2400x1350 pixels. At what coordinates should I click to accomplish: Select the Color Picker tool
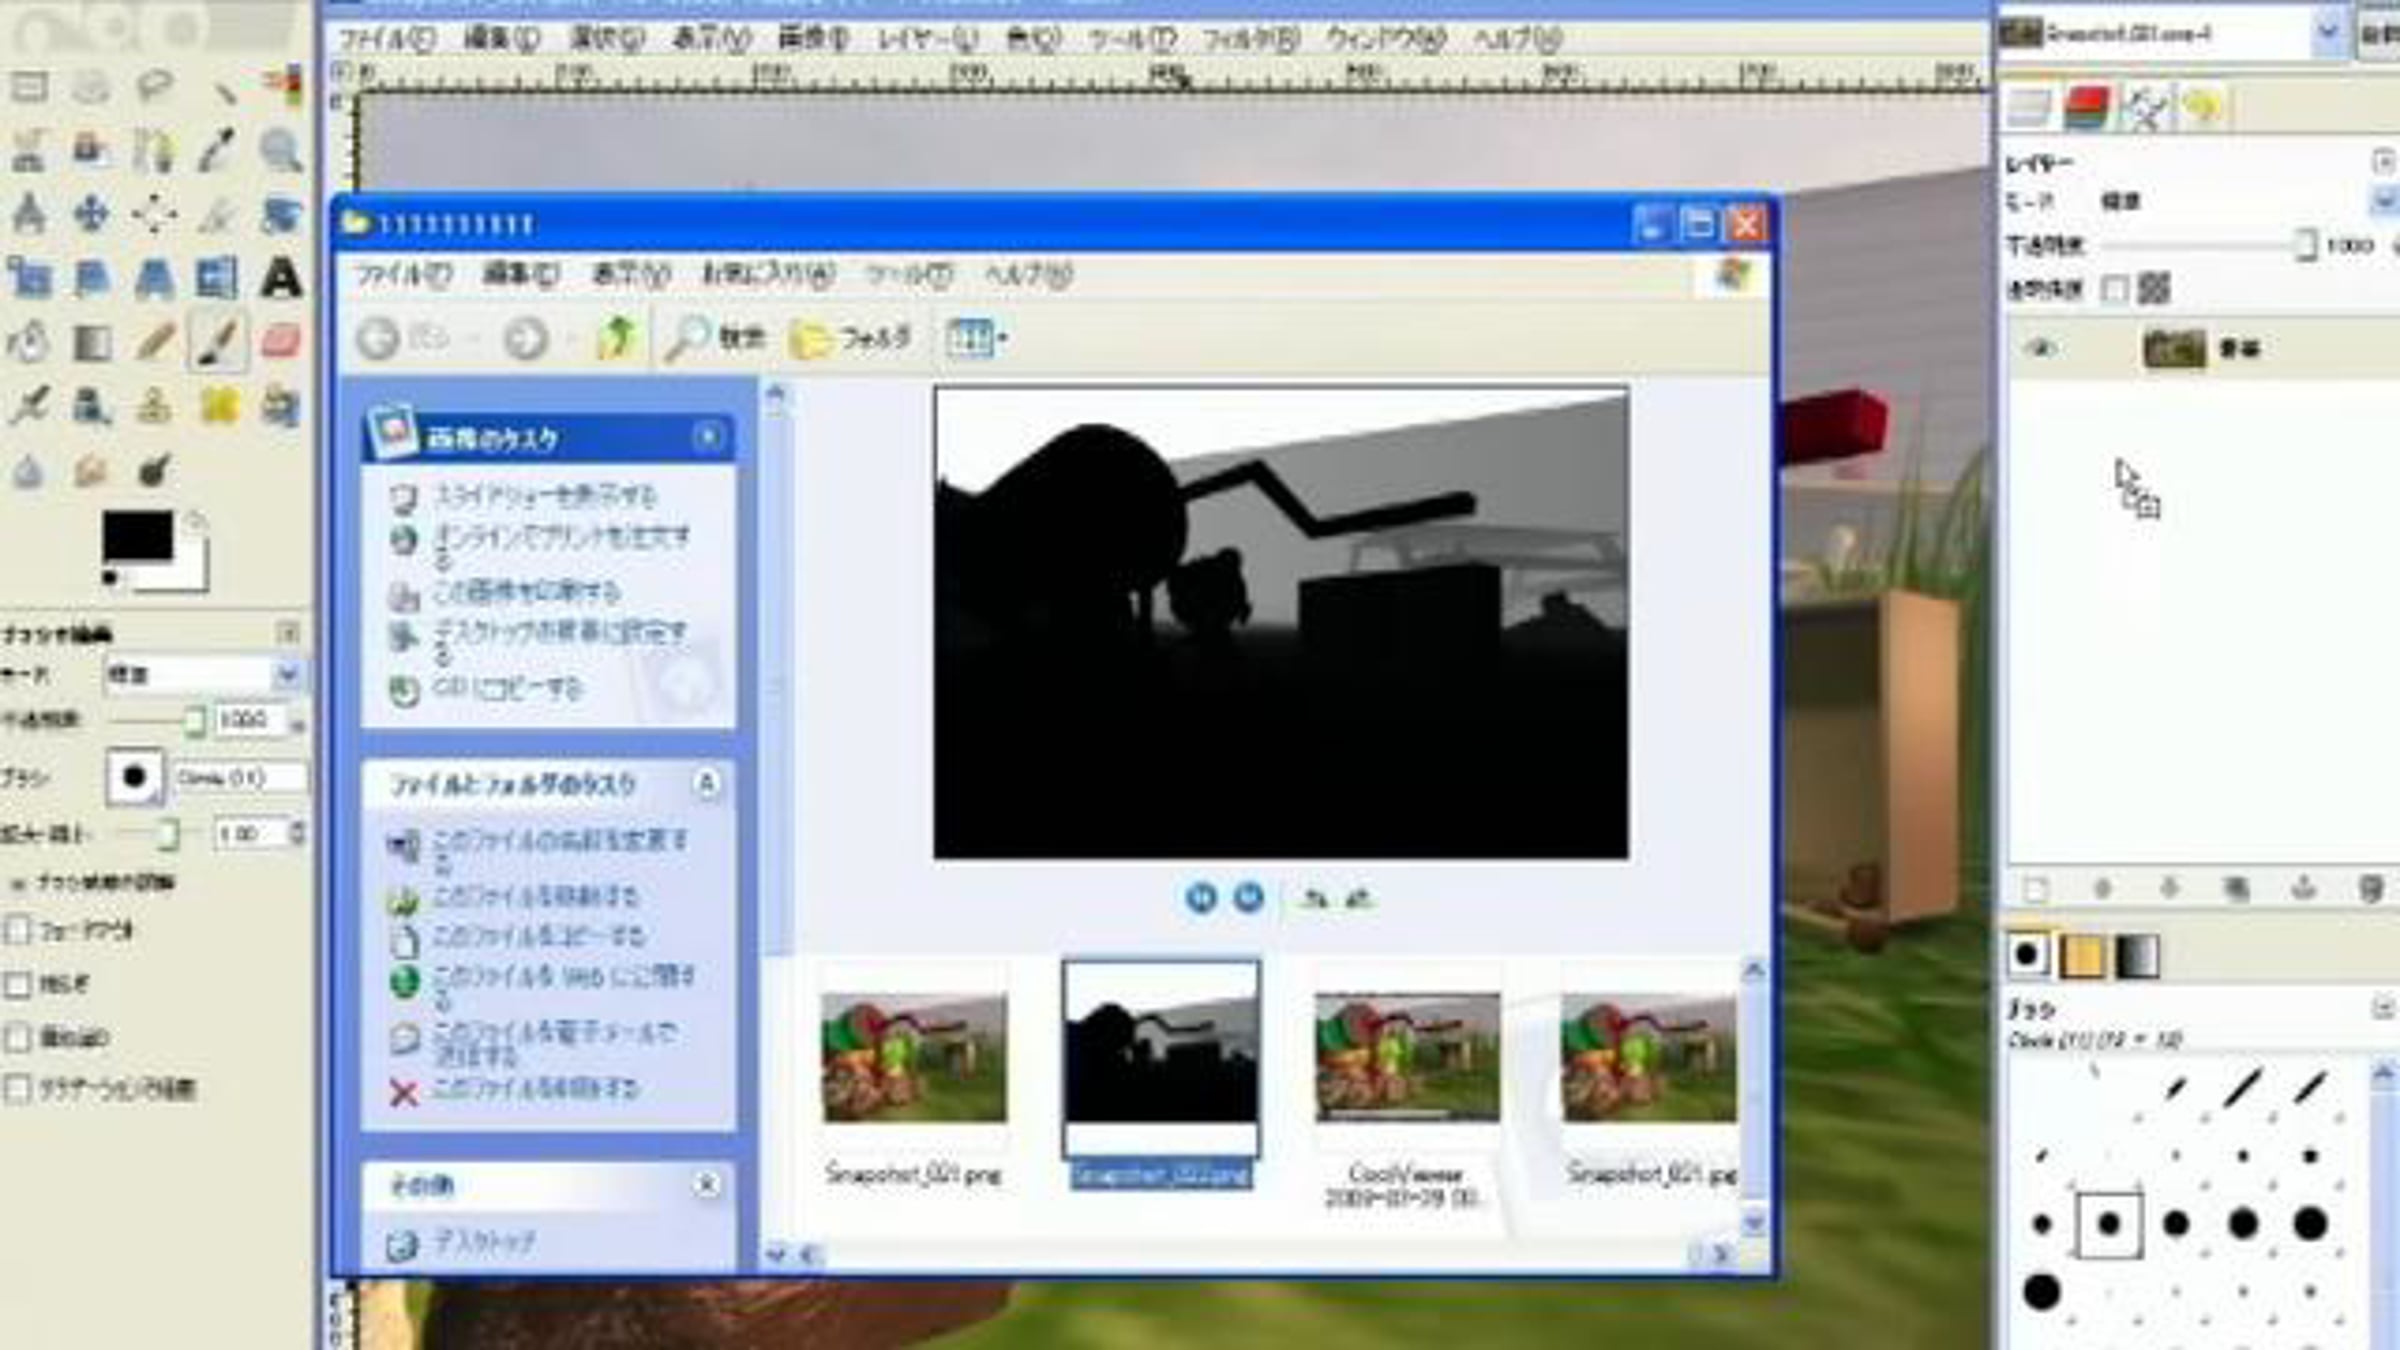tap(217, 151)
